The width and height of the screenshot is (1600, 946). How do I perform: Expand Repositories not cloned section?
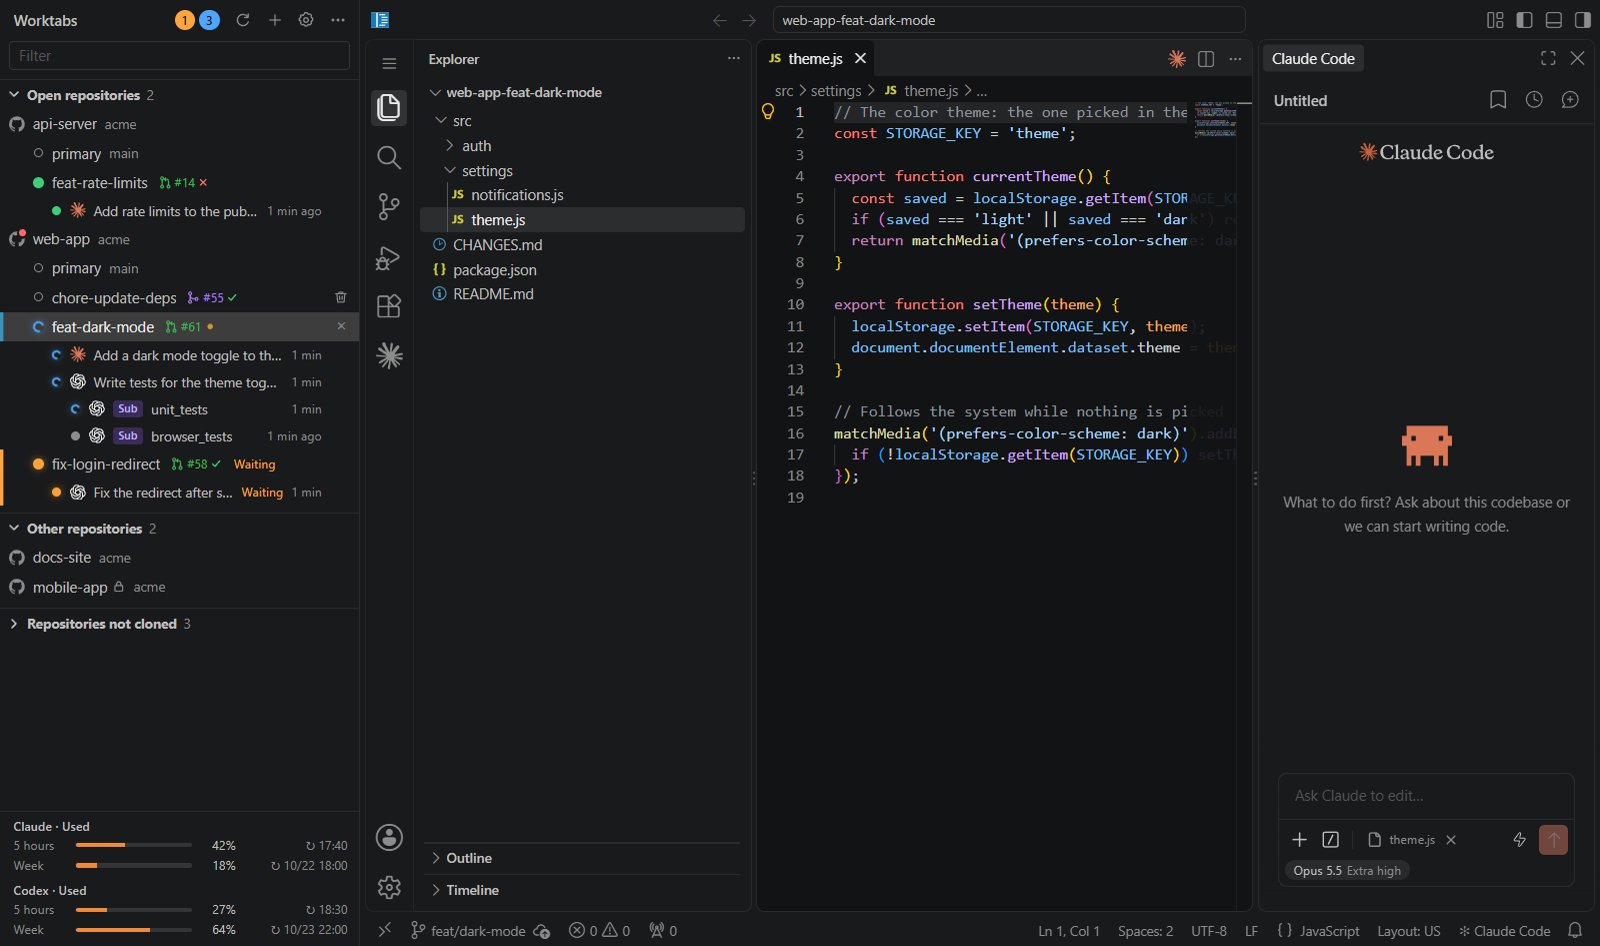click(14, 624)
